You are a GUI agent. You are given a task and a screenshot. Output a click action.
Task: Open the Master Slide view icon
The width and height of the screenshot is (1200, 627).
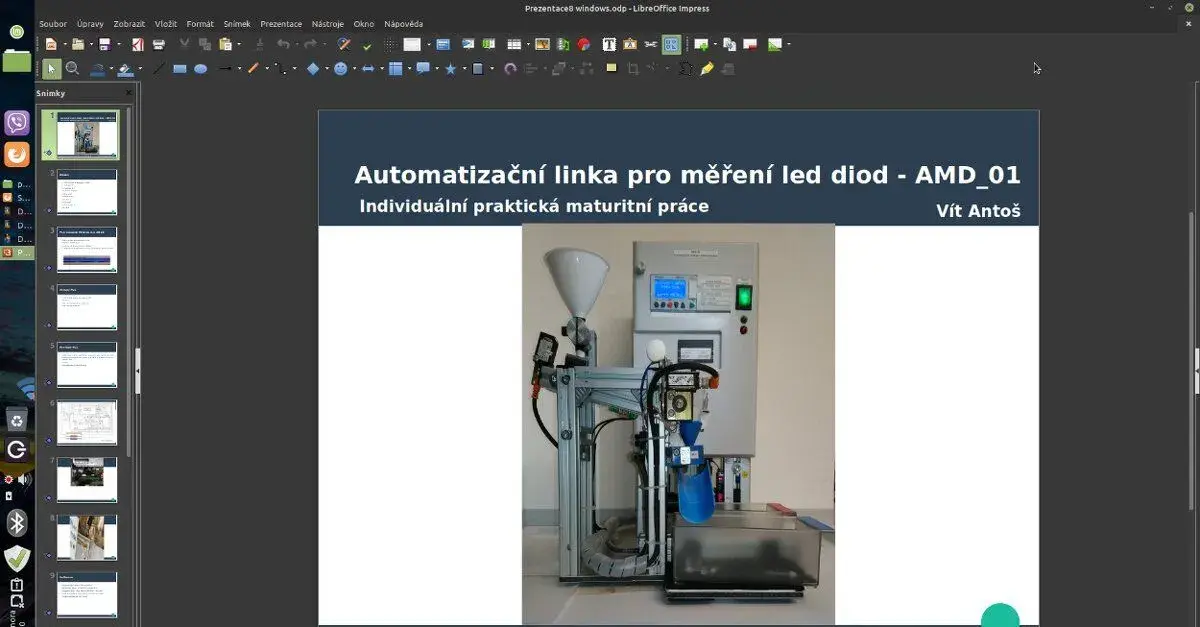tap(443, 44)
